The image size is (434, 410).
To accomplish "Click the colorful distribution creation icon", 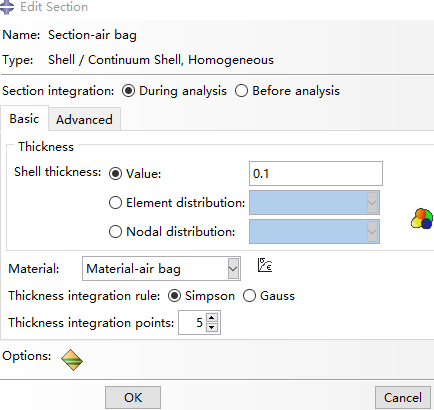I will tap(422, 219).
